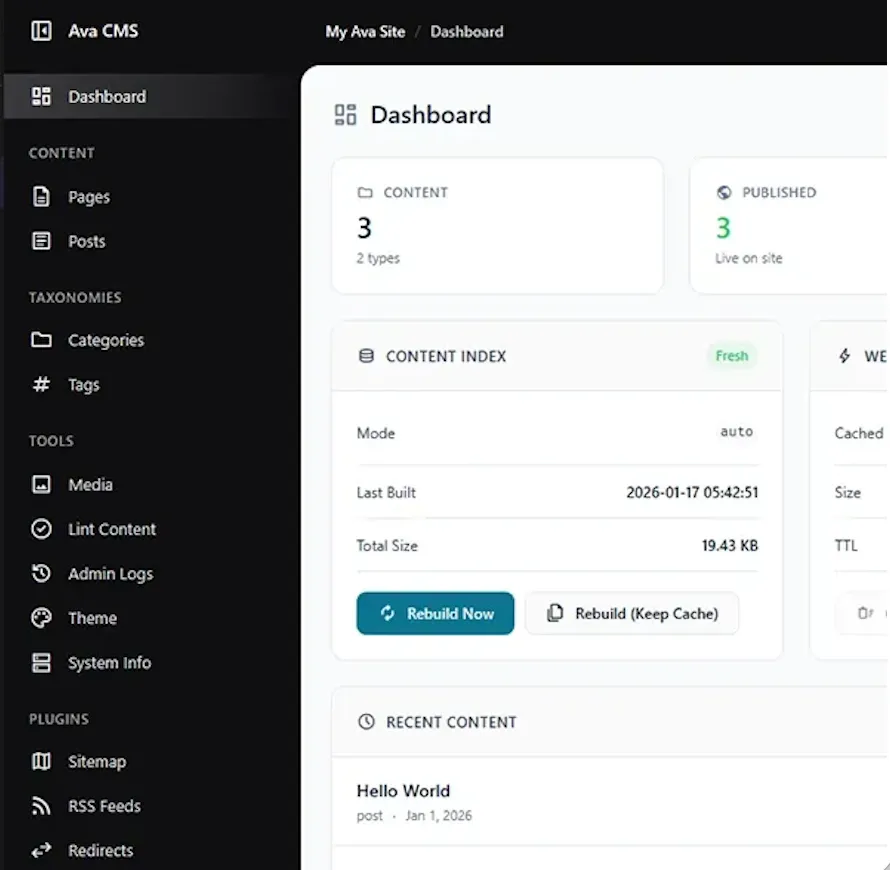Click the database icon beside Content Index
The width and height of the screenshot is (890, 870).
click(x=366, y=356)
